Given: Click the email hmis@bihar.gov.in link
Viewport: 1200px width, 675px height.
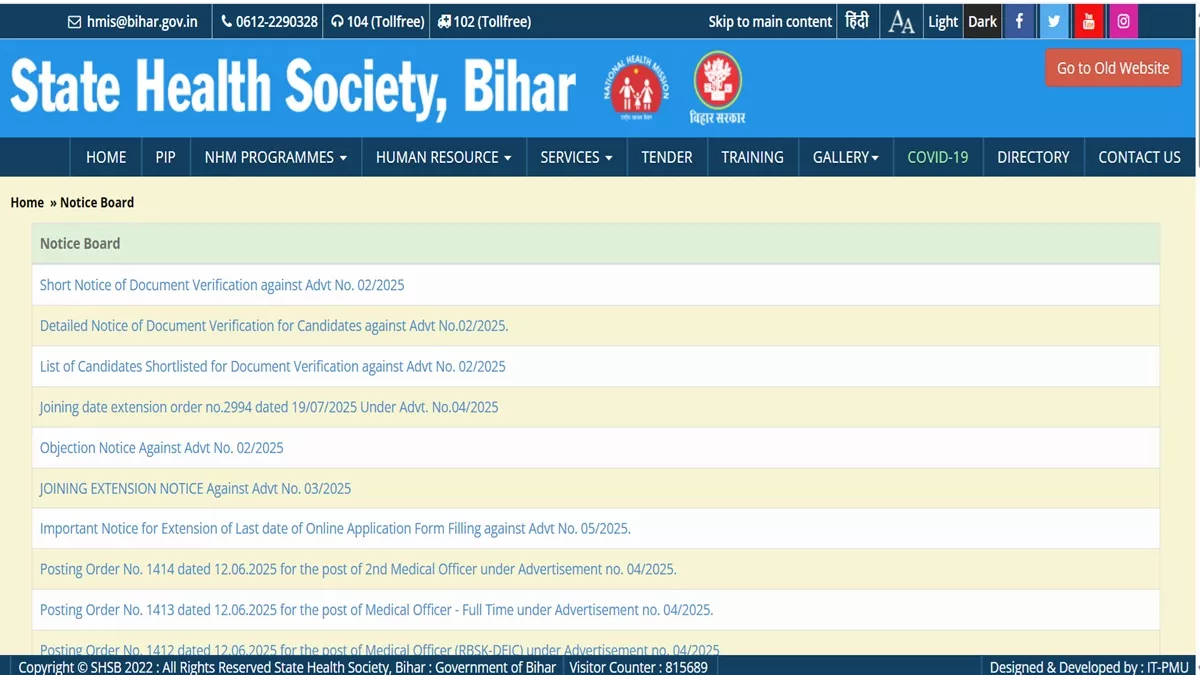Looking at the screenshot, I should pyautogui.click(x=133, y=21).
